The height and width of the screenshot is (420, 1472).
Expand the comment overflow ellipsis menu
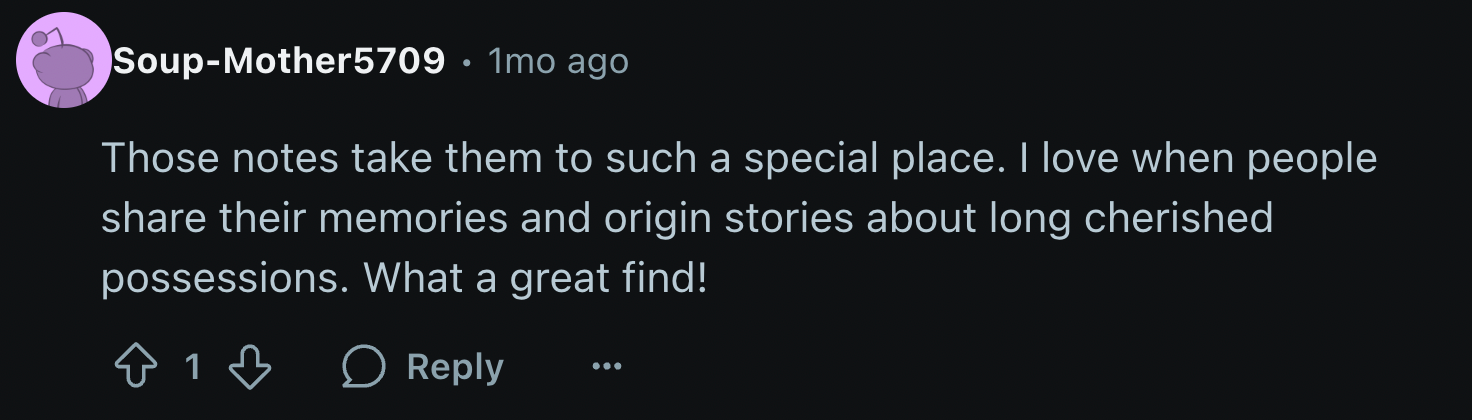(606, 368)
